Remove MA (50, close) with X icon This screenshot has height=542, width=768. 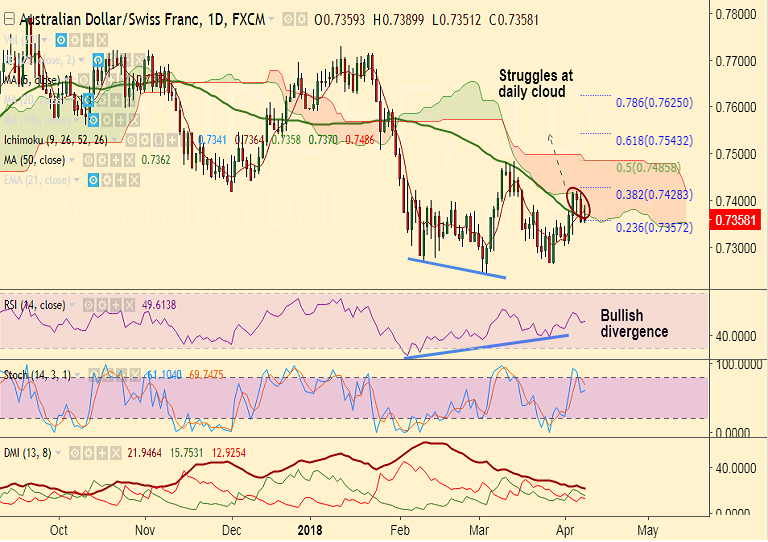tap(129, 160)
